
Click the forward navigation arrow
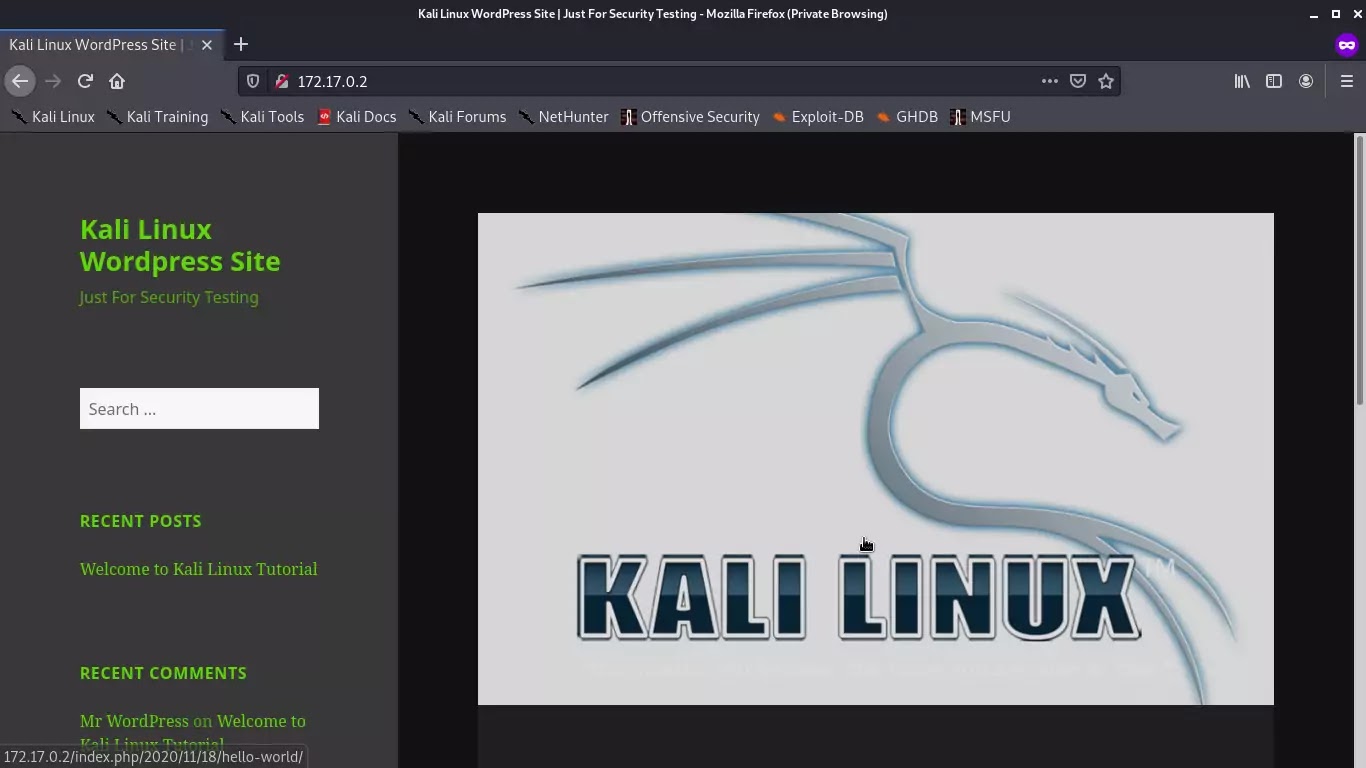point(53,81)
